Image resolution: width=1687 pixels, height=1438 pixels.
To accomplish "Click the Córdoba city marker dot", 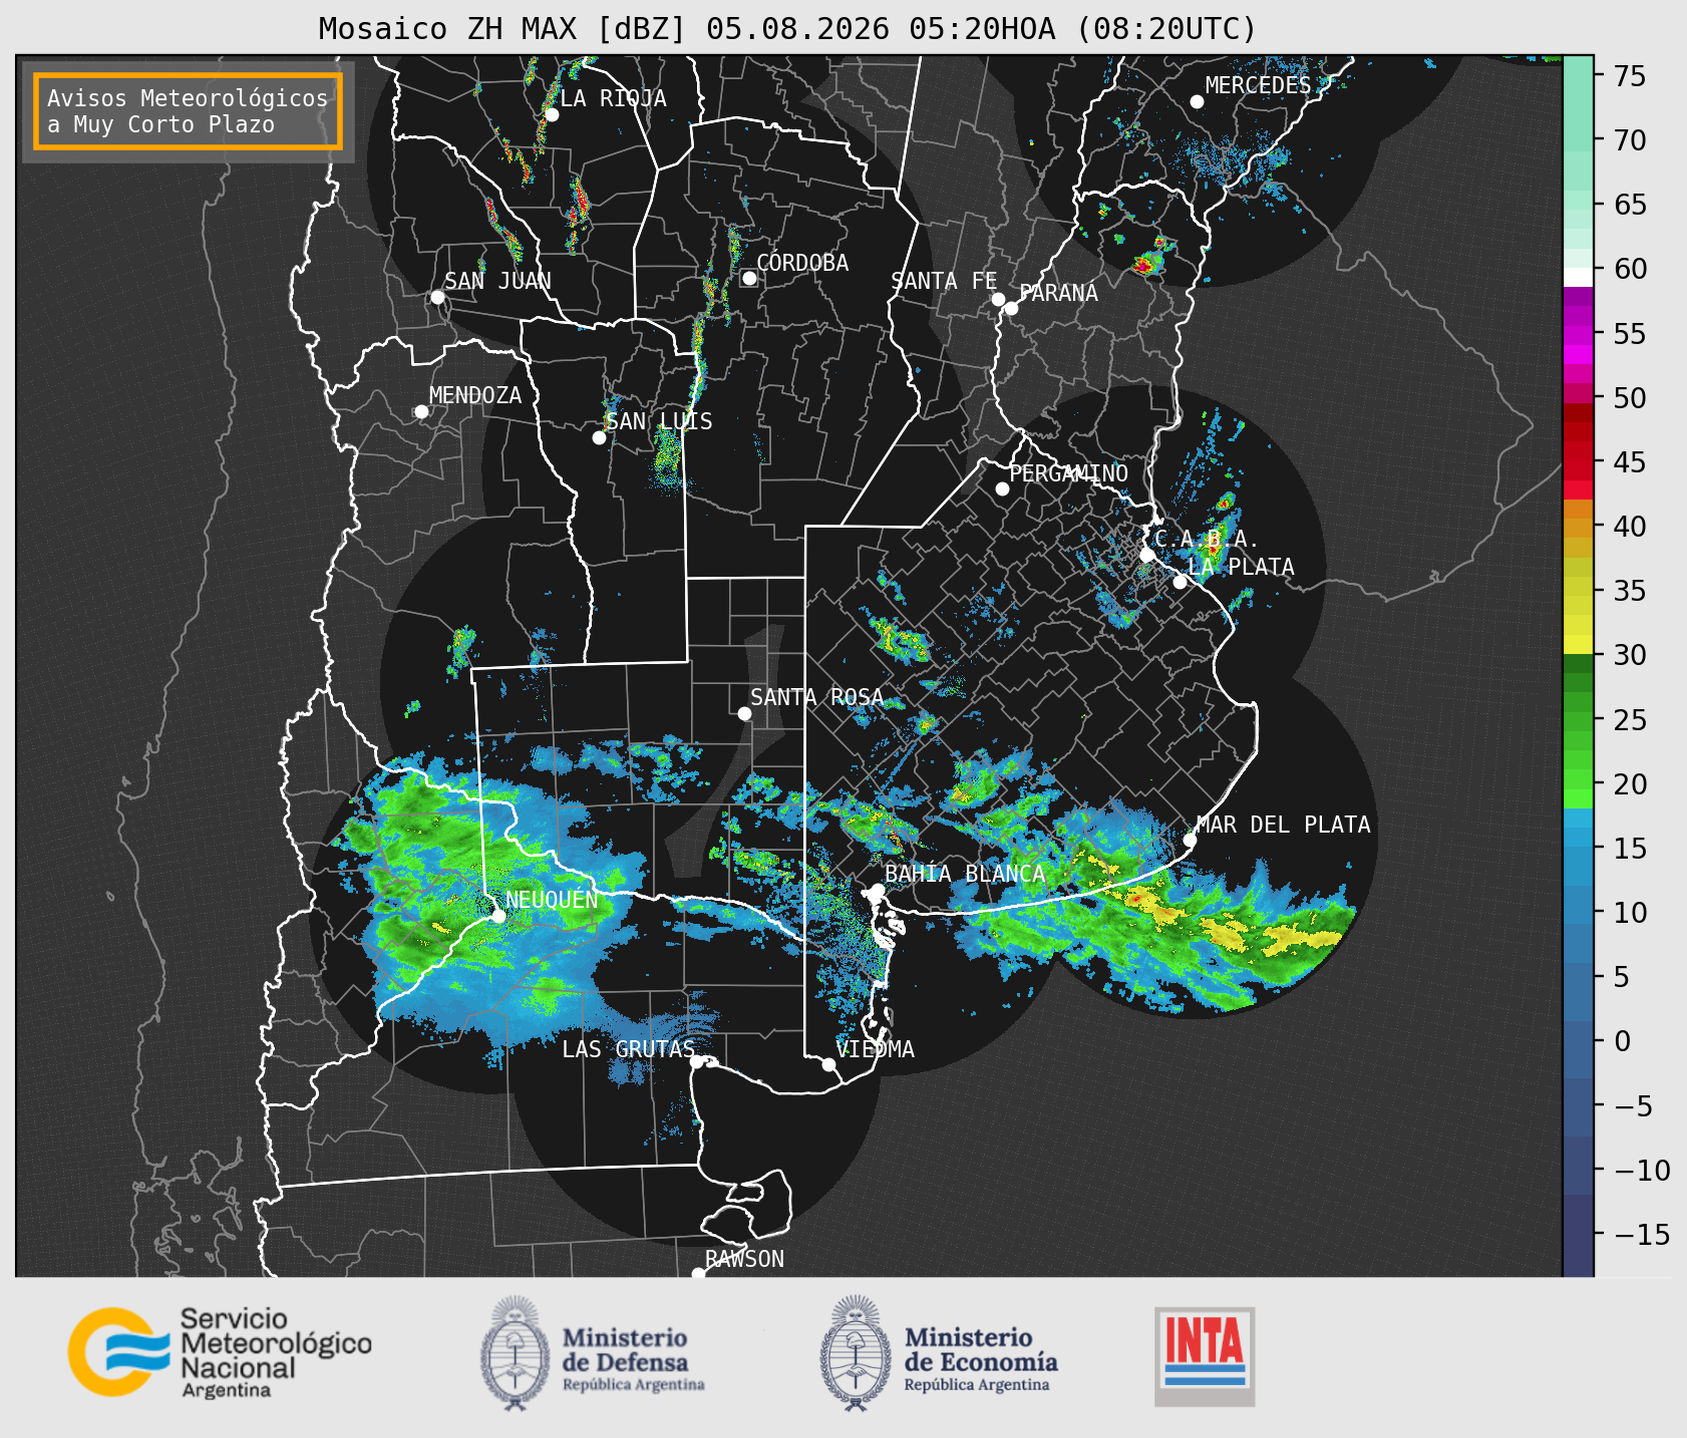I will pos(749,278).
